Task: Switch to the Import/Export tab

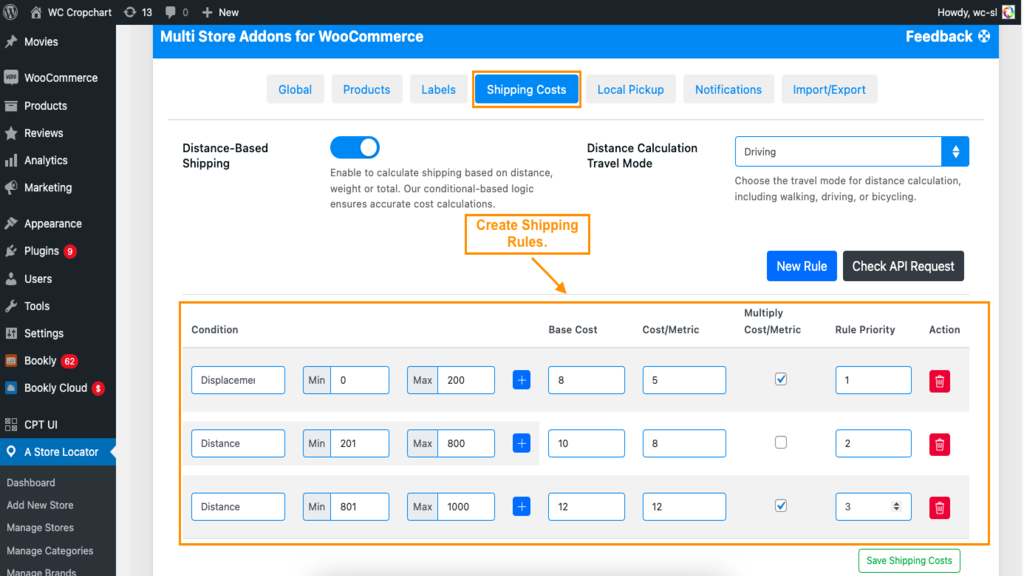Action: pos(829,89)
